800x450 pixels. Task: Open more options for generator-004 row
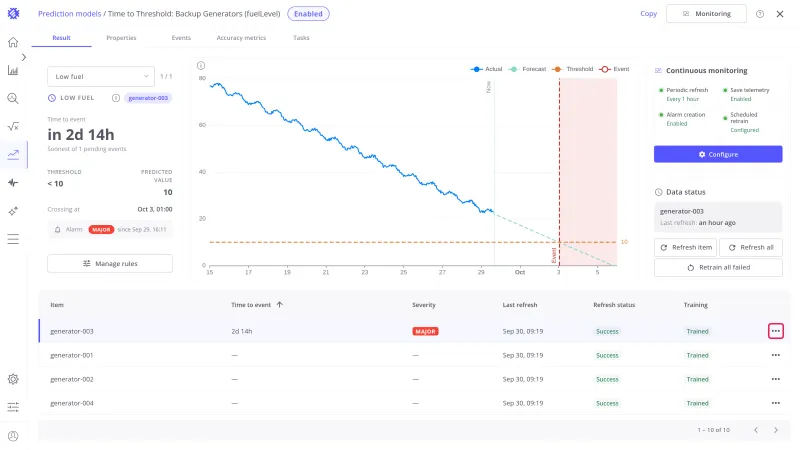click(x=776, y=403)
